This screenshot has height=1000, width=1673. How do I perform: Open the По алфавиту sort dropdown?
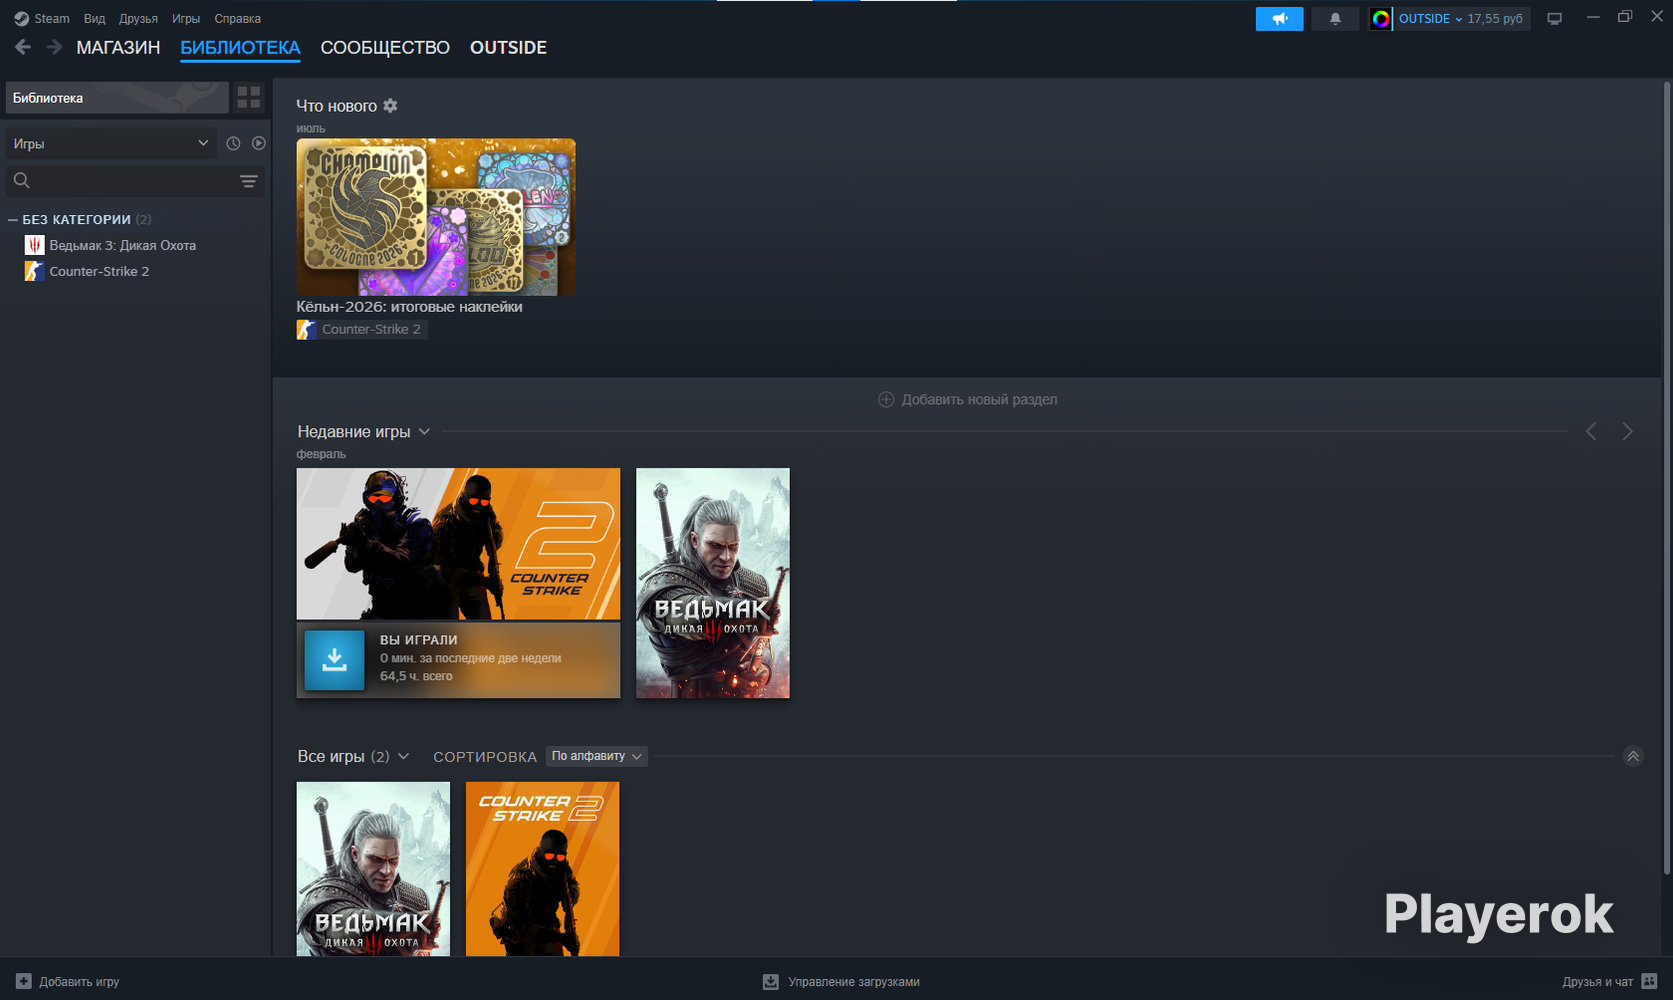click(597, 756)
